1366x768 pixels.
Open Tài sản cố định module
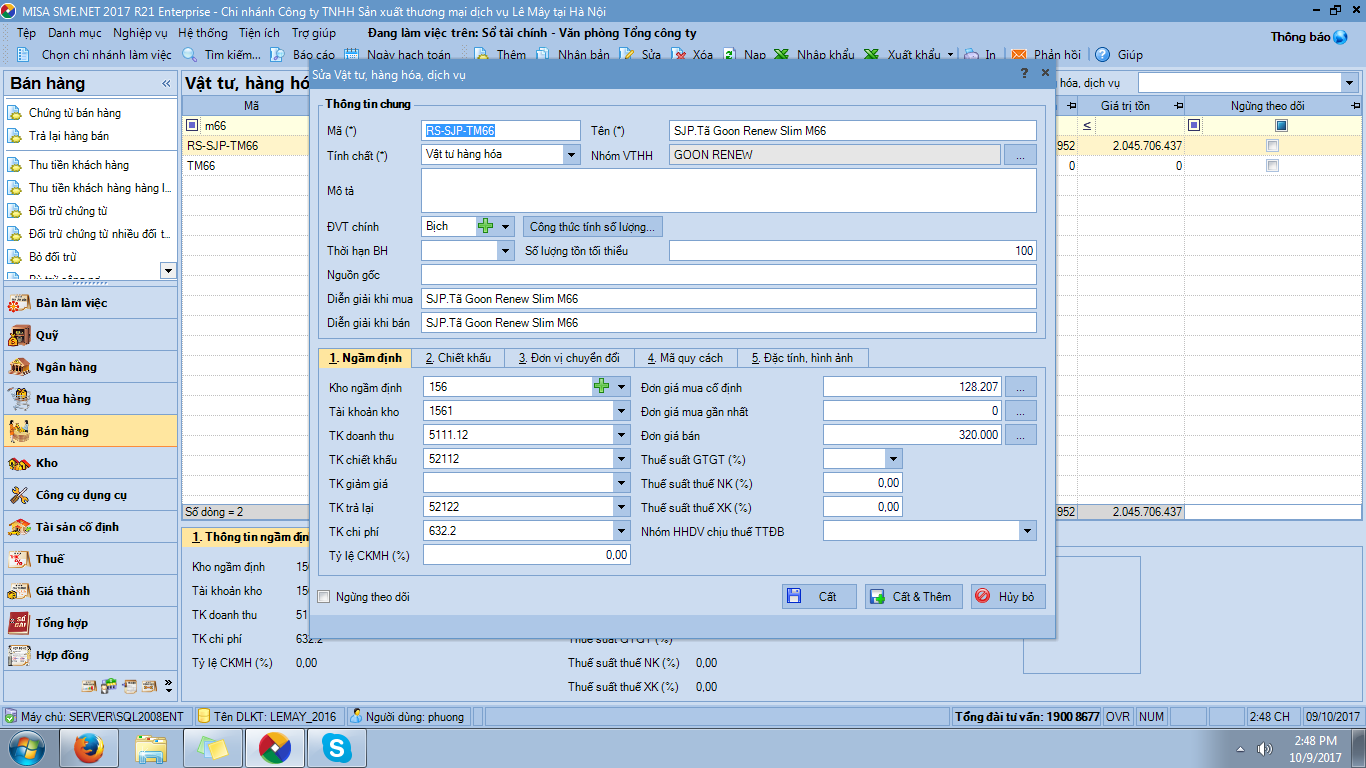pyautogui.click(x=89, y=527)
